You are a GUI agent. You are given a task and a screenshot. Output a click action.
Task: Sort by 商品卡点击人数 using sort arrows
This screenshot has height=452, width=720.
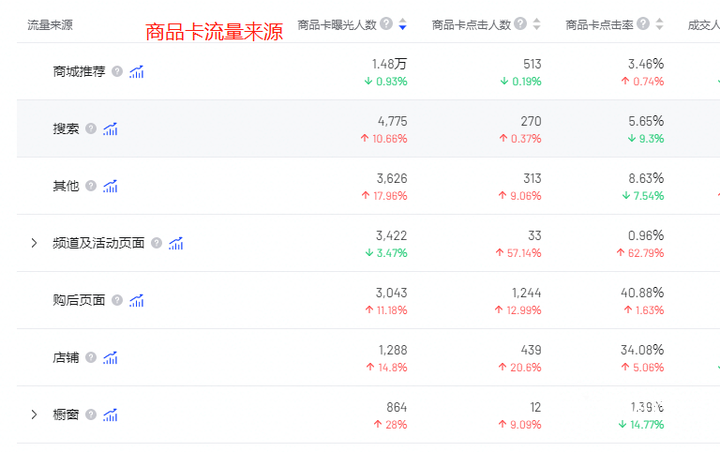[536, 24]
